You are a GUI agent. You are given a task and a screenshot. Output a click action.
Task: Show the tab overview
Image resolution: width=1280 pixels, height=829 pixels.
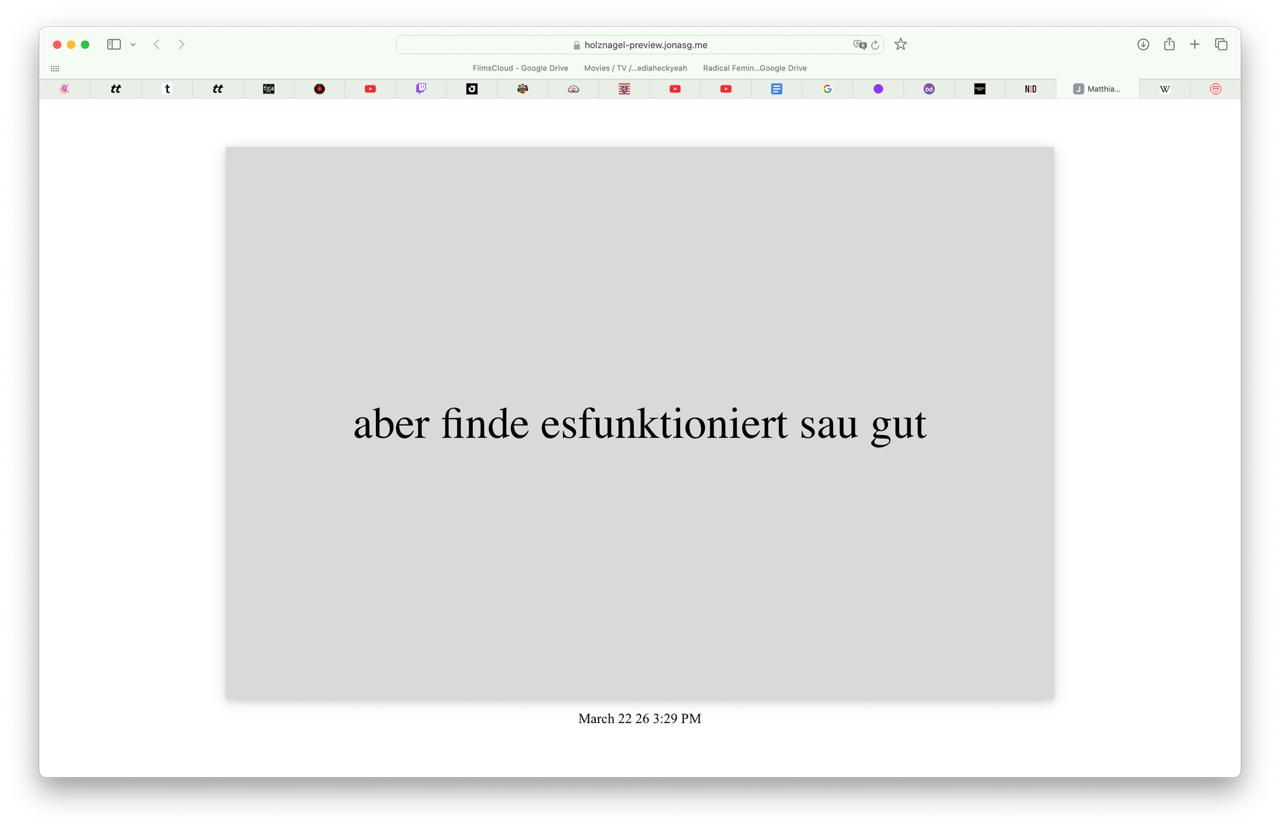click(1221, 44)
